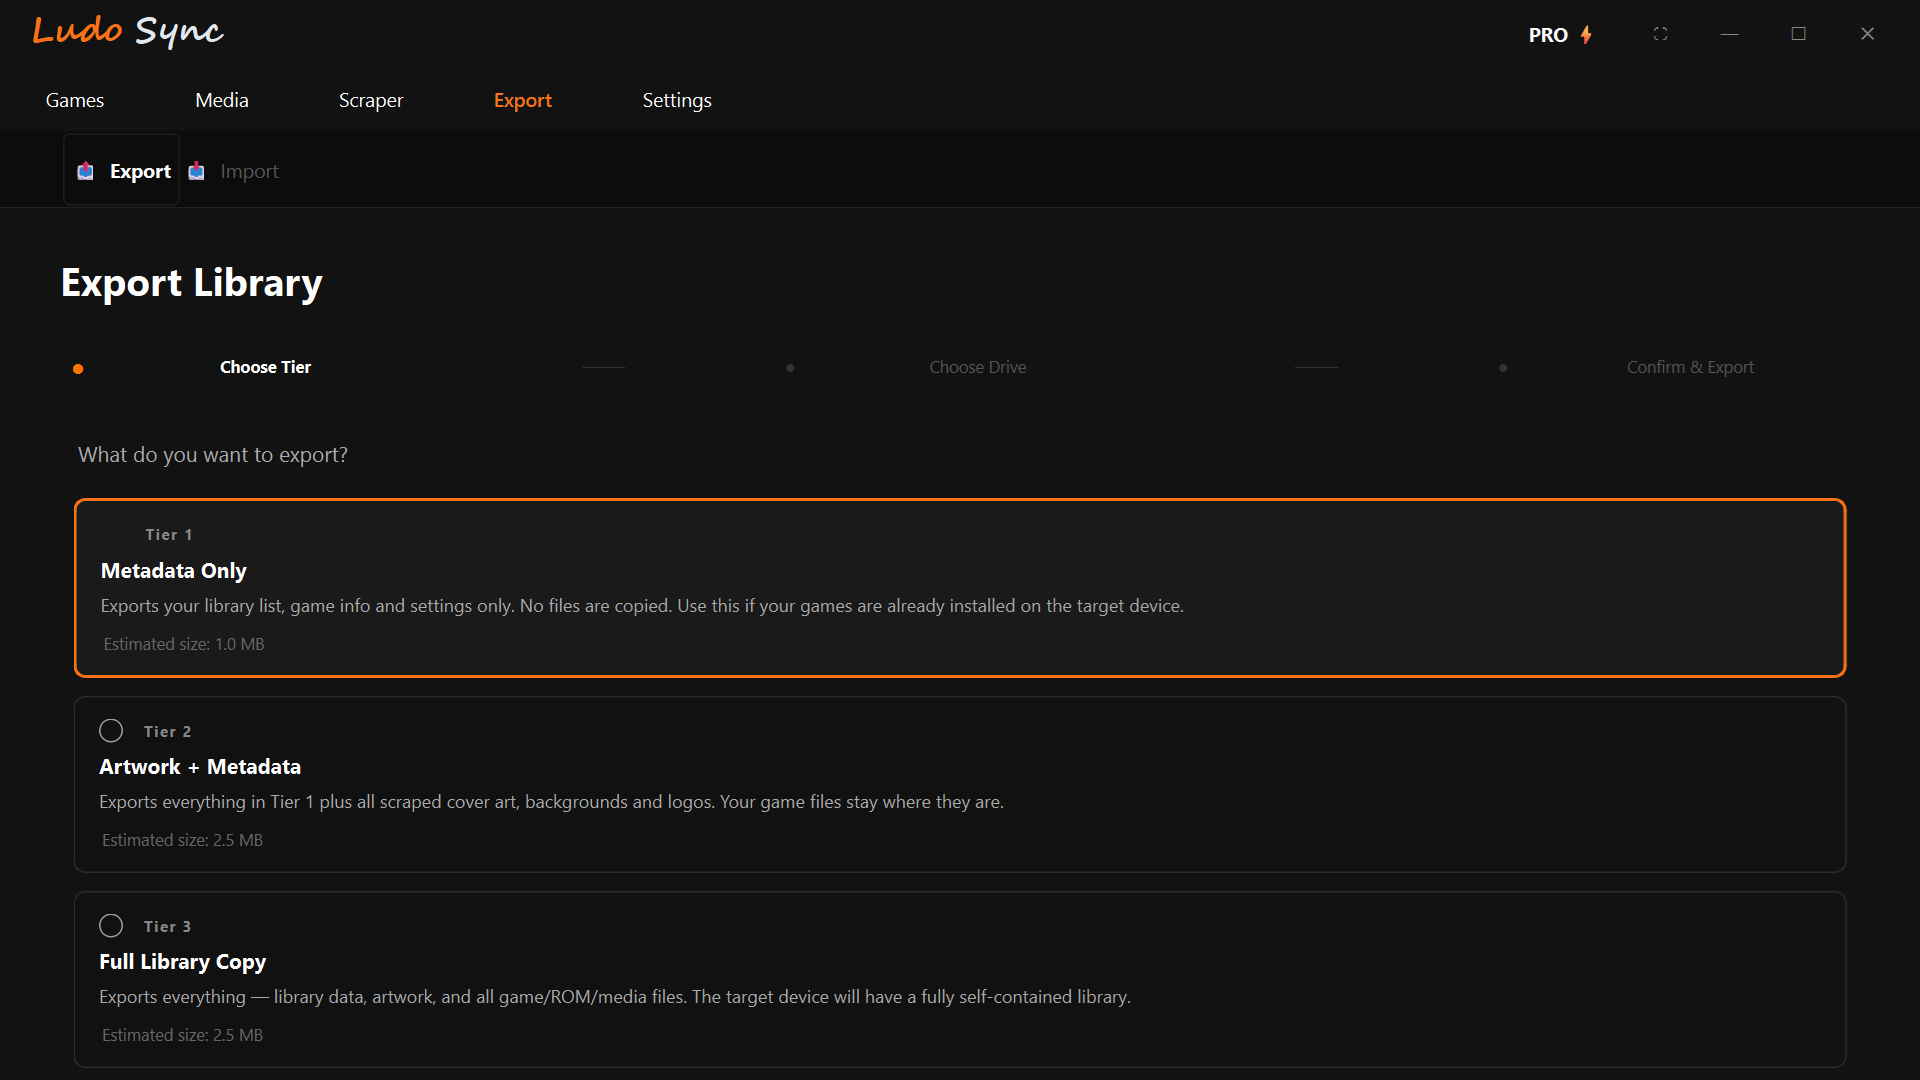This screenshot has width=1920, height=1080.
Task: Open the Games tab
Action: click(x=75, y=100)
